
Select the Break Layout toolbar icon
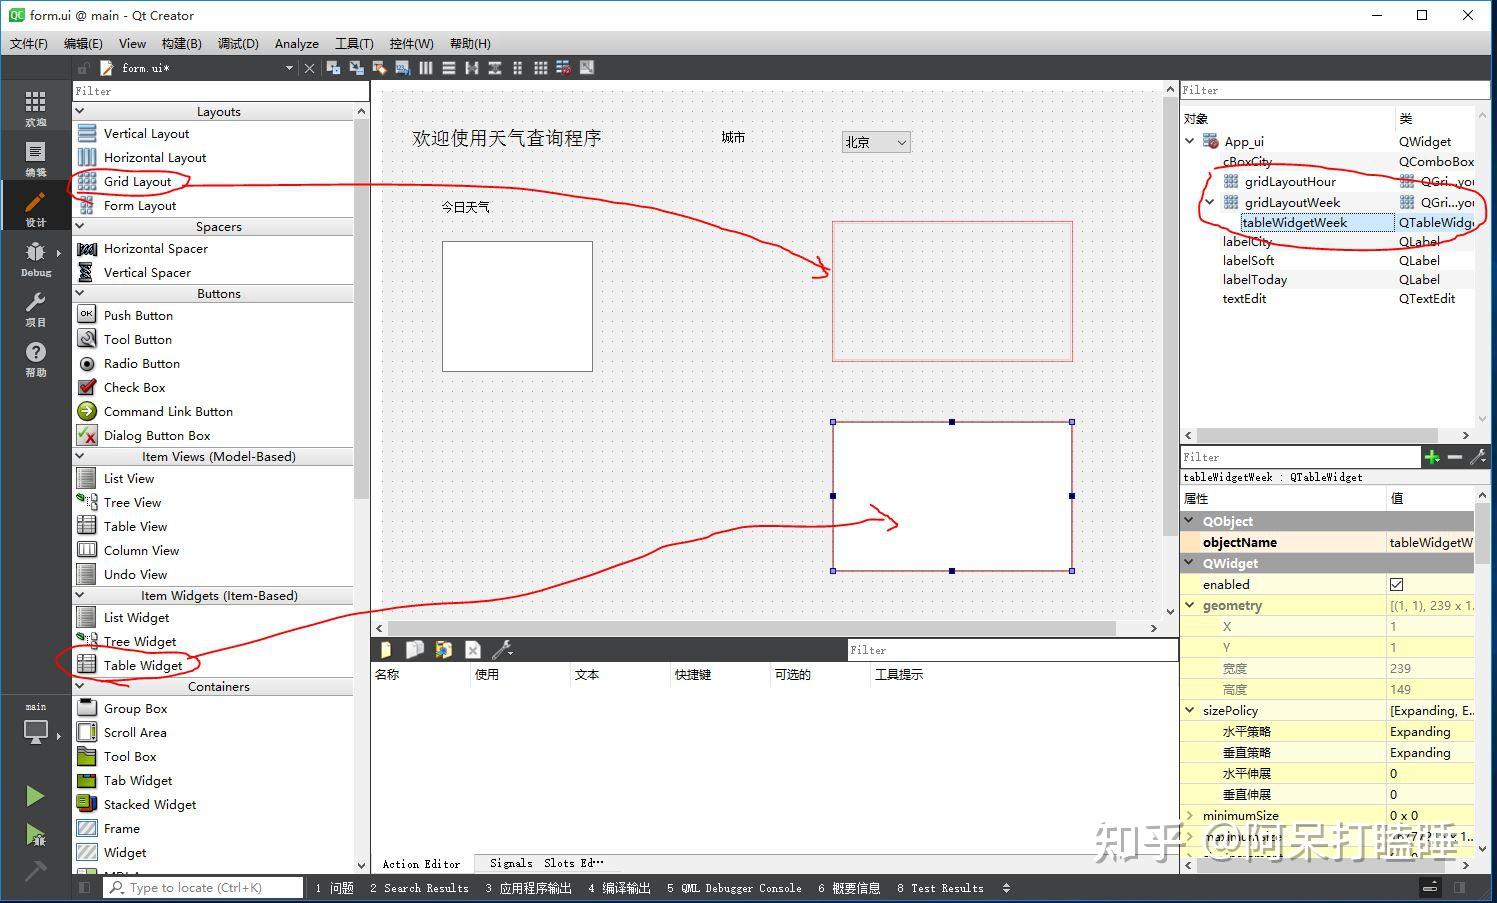tap(563, 67)
